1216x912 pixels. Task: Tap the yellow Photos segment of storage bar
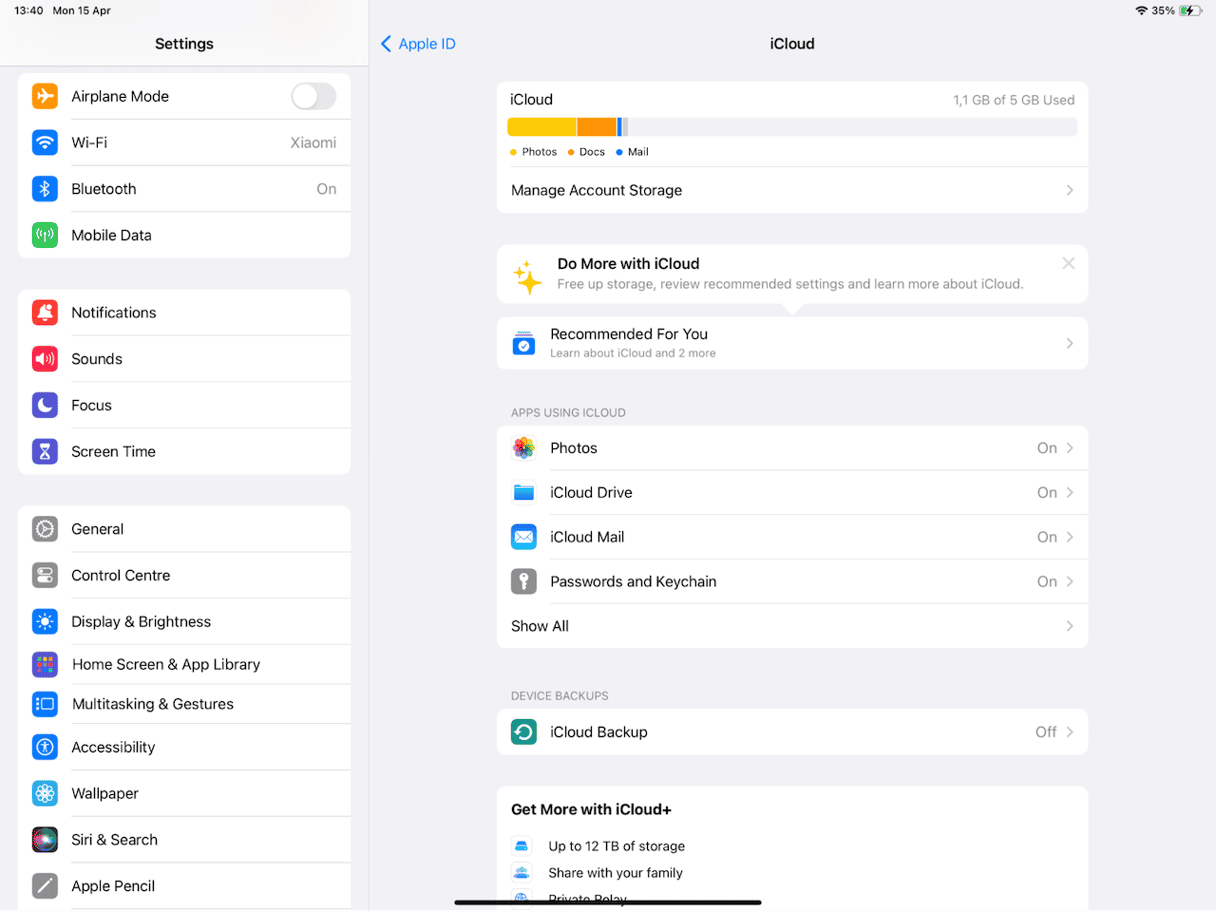point(542,127)
